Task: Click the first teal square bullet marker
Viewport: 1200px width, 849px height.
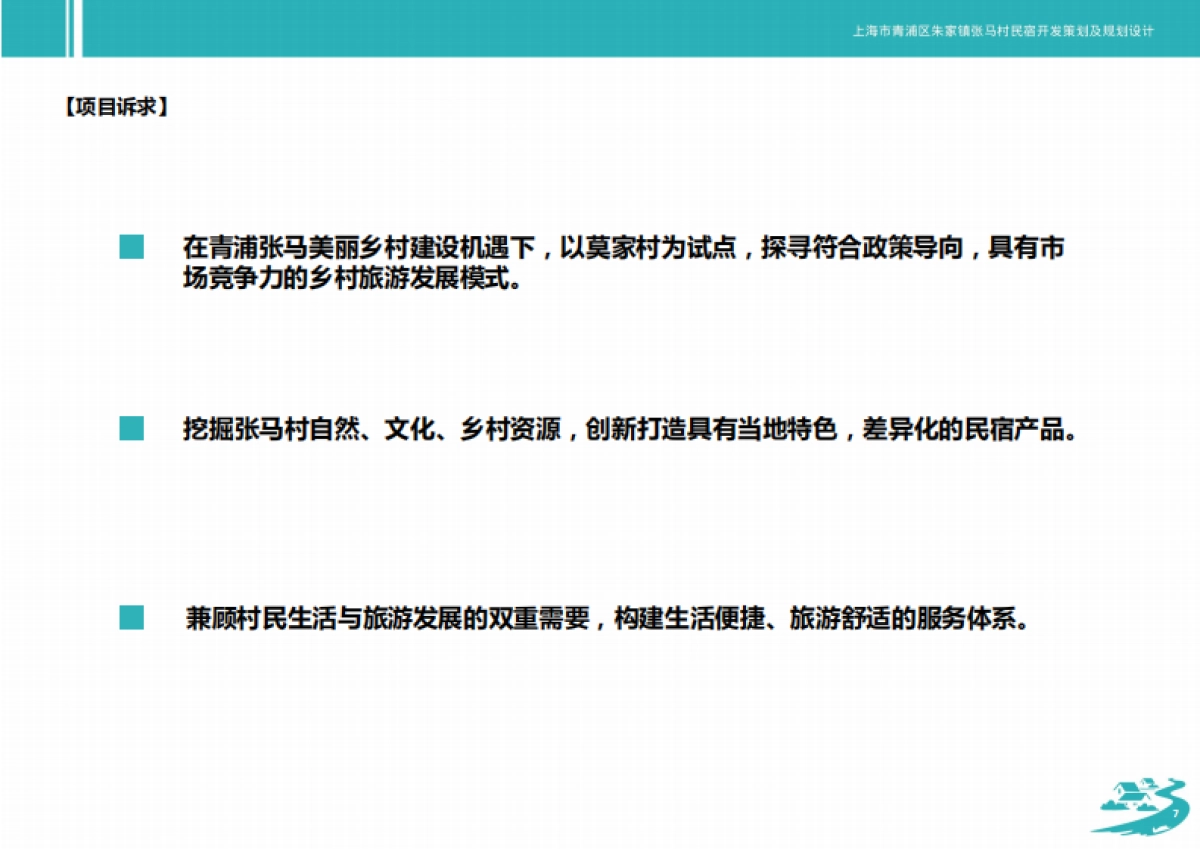Action: [130, 248]
